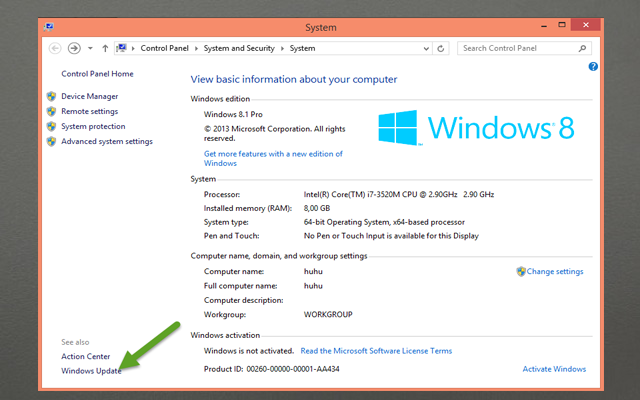The width and height of the screenshot is (640, 400).
Task: Open Action Center link
Action: tap(85, 356)
